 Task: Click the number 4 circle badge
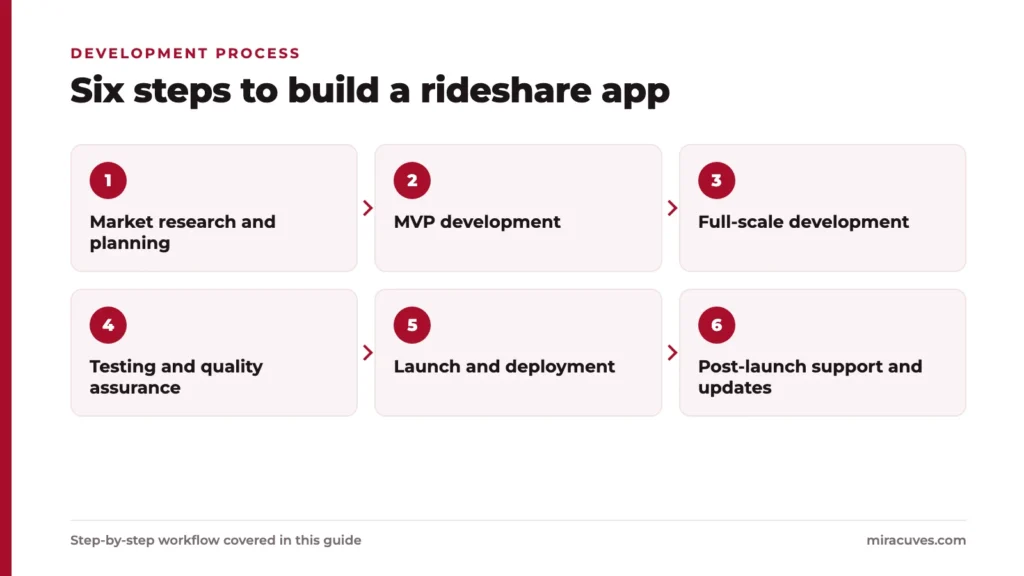108,325
